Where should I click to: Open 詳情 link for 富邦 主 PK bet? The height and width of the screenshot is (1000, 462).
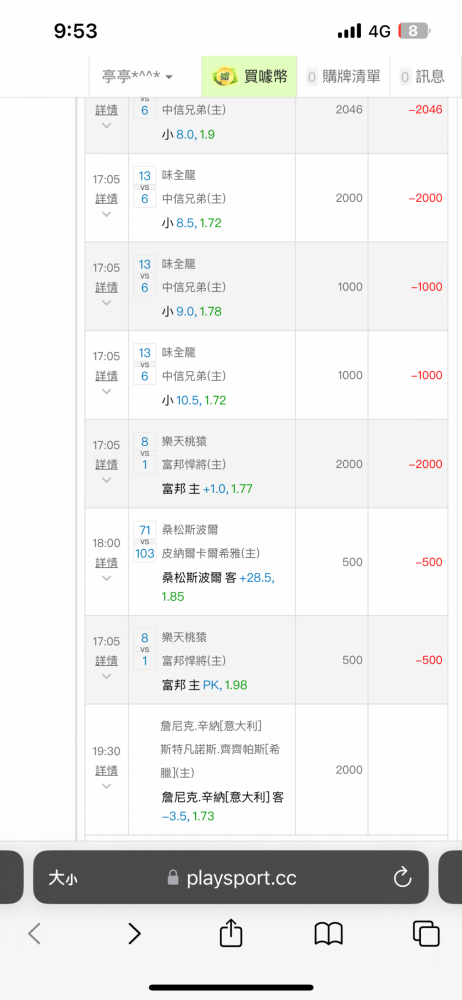(x=107, y=661)
